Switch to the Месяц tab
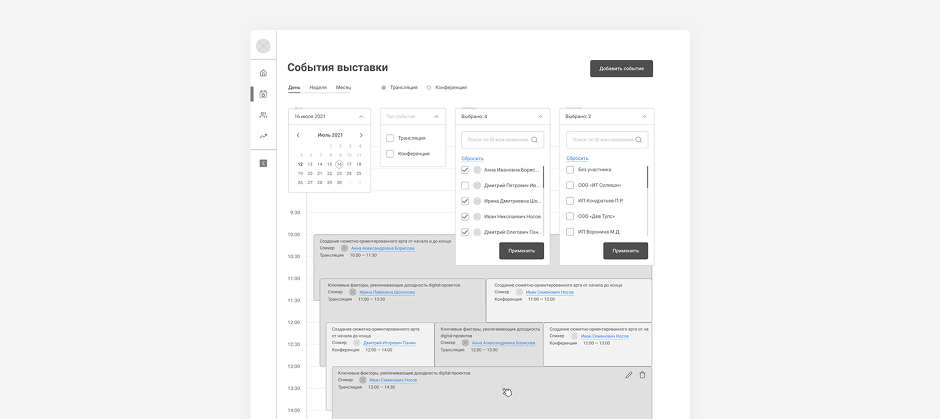Screen dimensions: 940x419 coord(343,87)
